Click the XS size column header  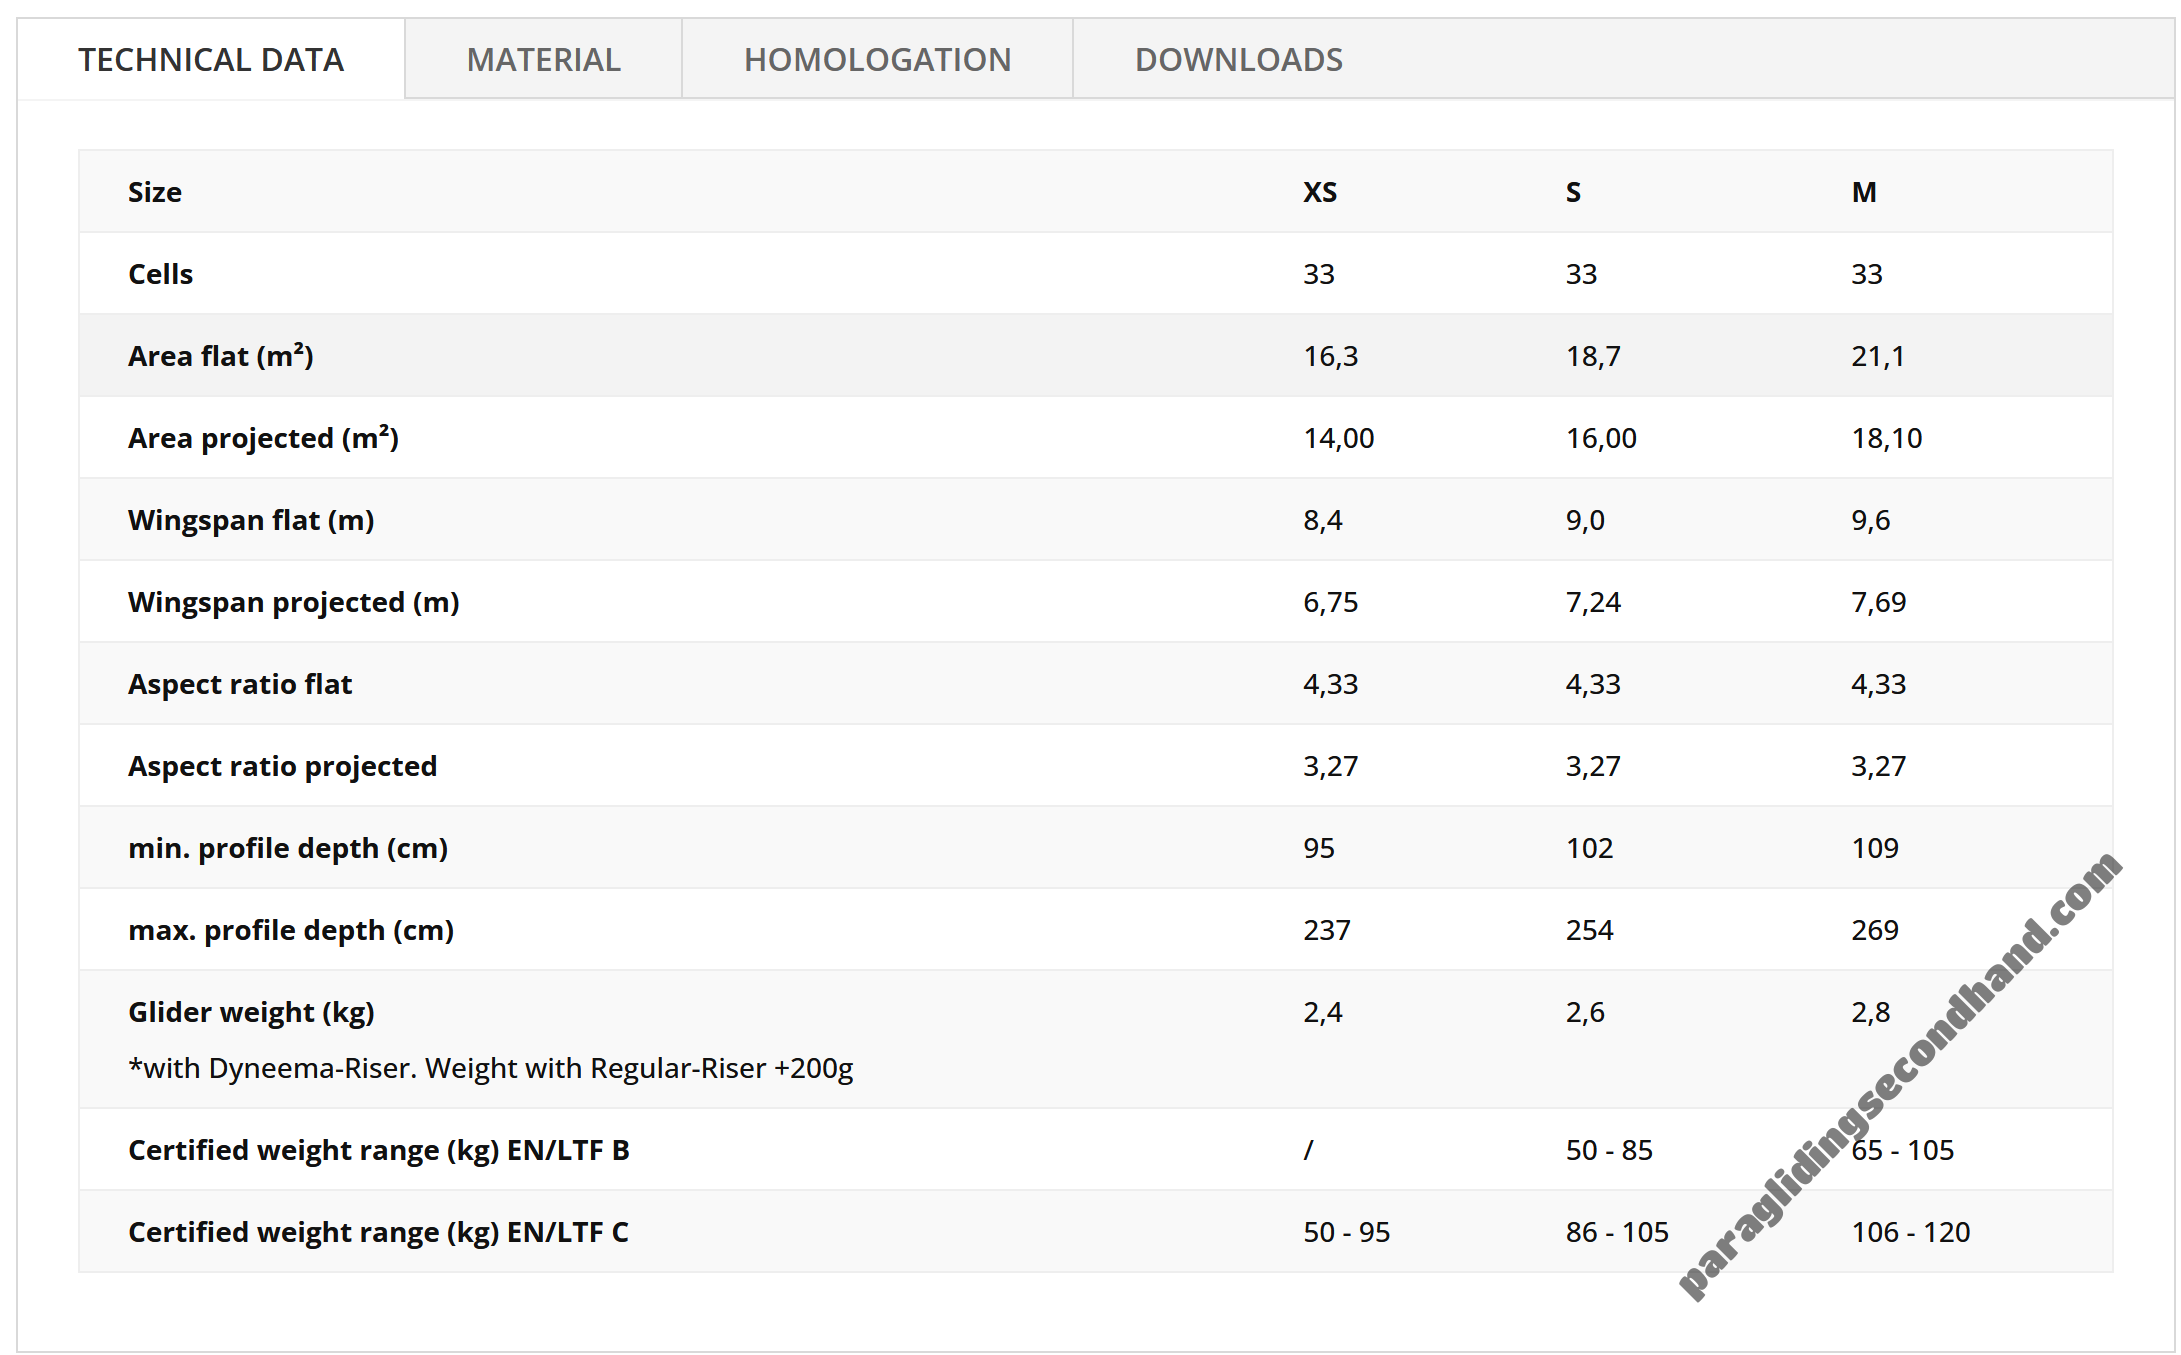[1319, 192]
